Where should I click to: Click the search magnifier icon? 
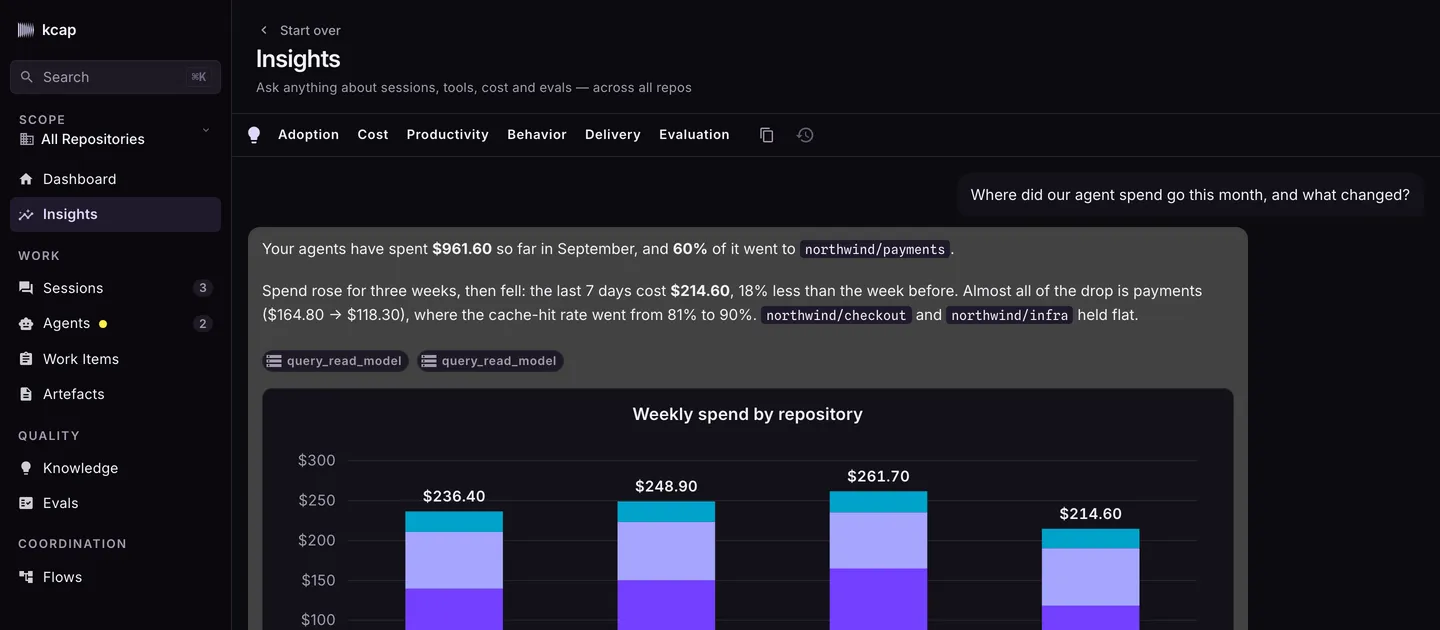[x=27, y=77]
